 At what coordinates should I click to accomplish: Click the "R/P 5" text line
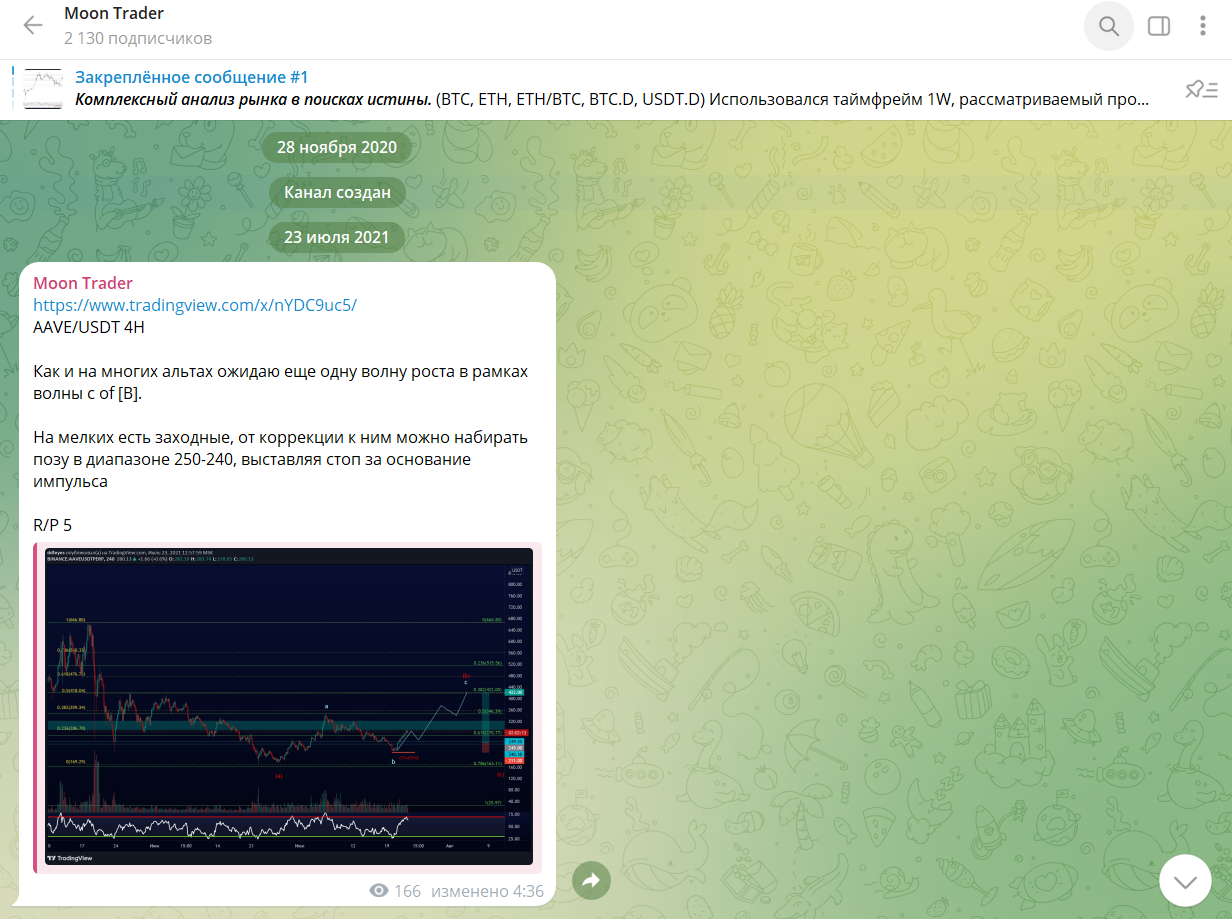[x=53, y=525]
